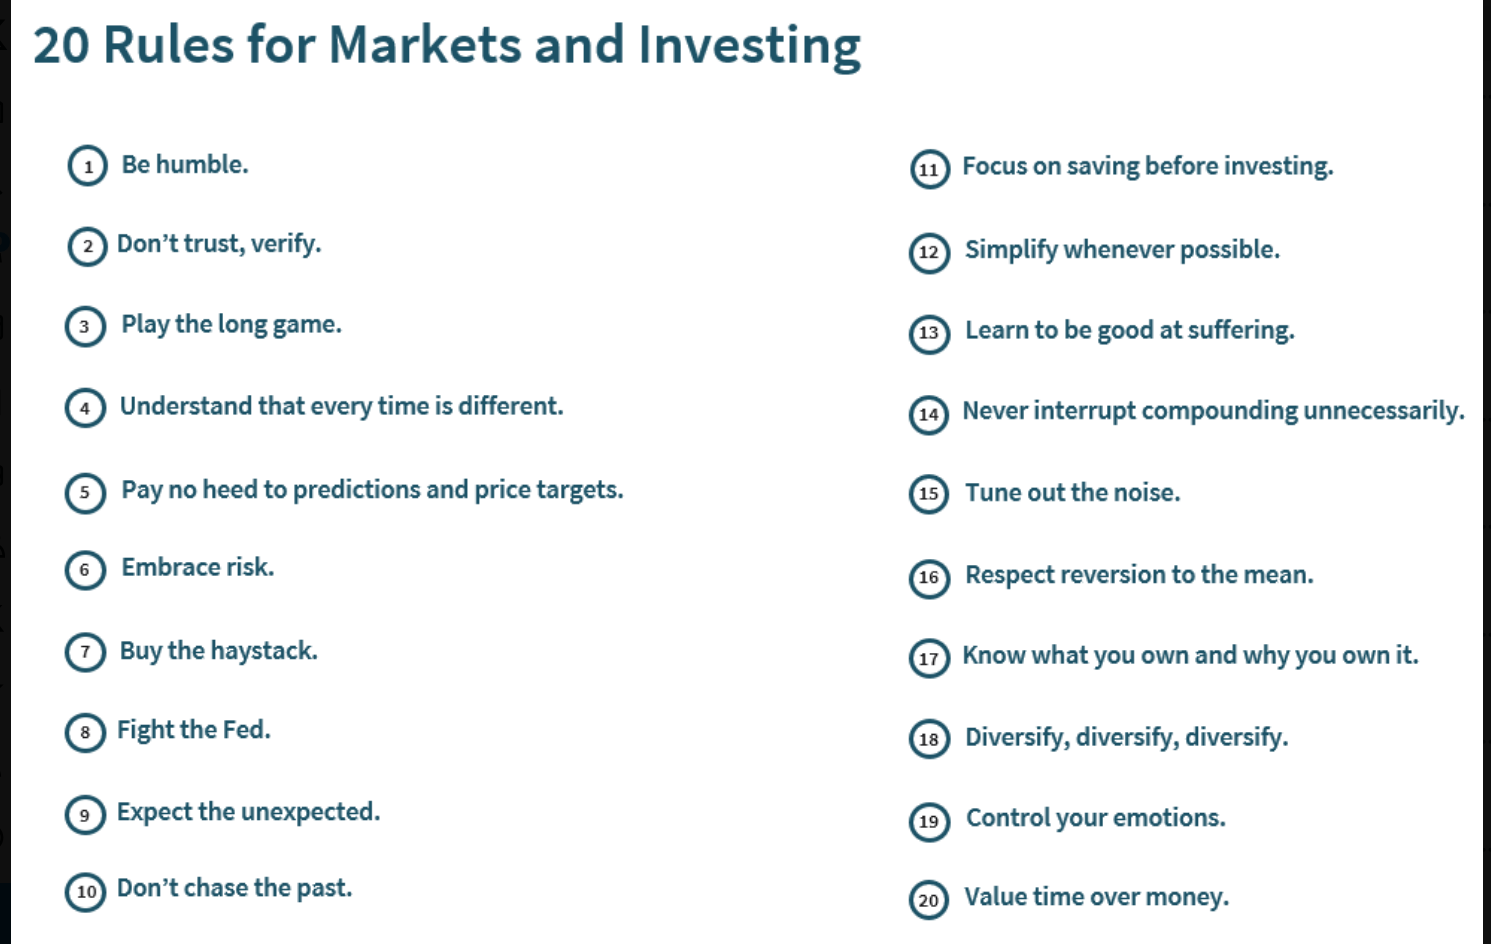This screenshot has height=944, width=1491.
Task: Click "Value time over money." rule
Action: coord(1096,897)
